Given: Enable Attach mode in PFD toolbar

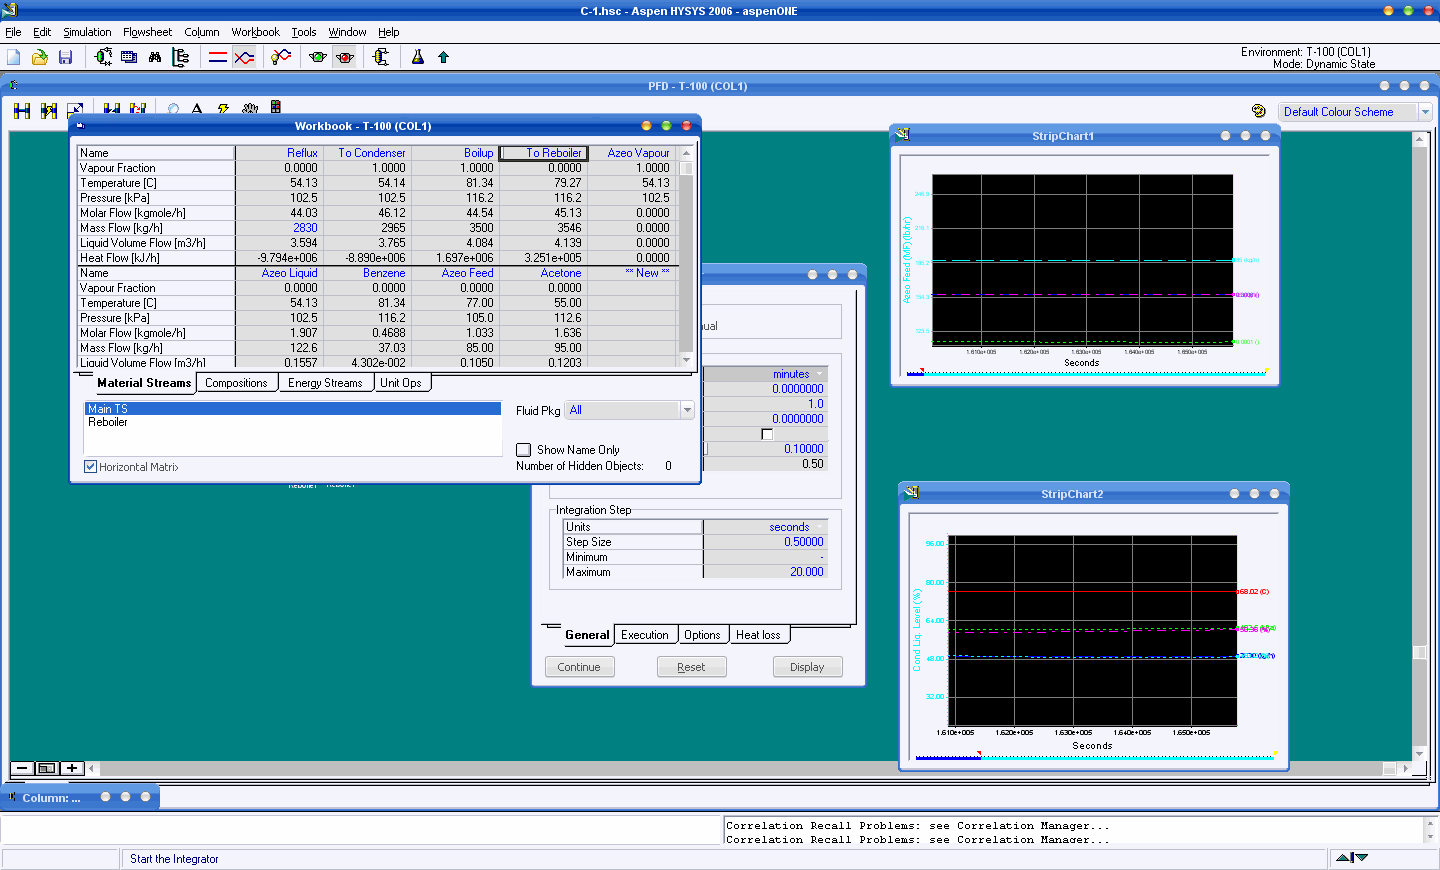Looking at the screenshot, I should point(22,111).
